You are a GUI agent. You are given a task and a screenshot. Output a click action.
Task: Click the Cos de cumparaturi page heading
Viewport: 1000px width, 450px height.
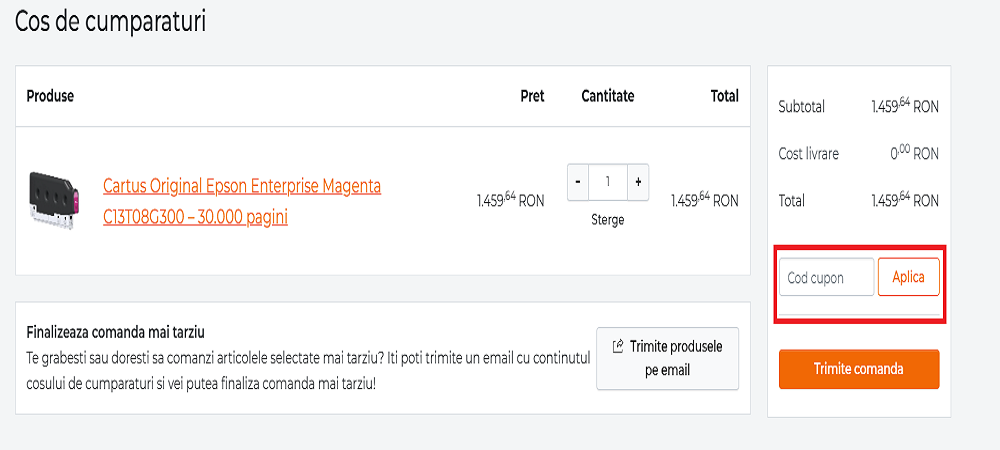point(110,22)
